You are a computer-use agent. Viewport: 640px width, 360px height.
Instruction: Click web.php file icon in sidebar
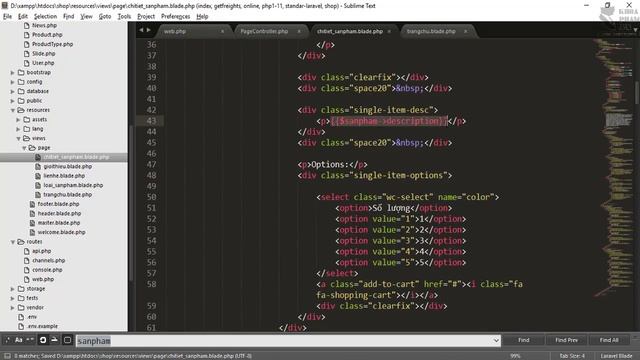27,279
